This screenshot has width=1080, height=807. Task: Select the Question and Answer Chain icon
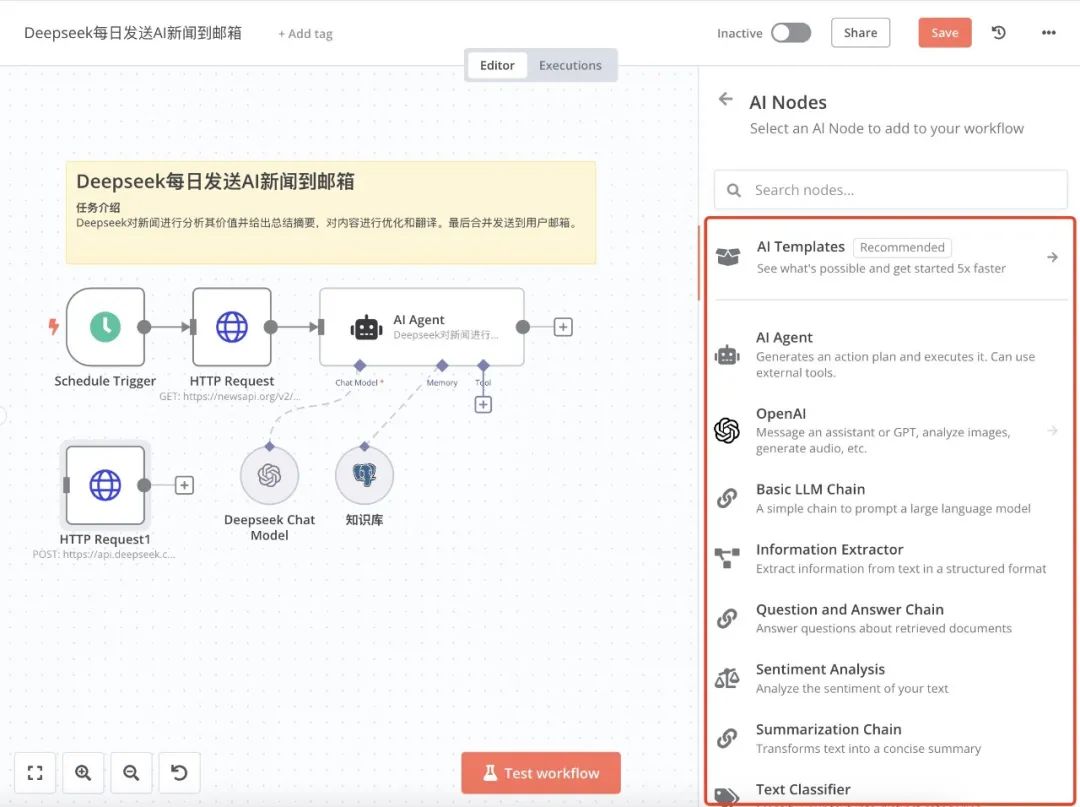point(727,618)
